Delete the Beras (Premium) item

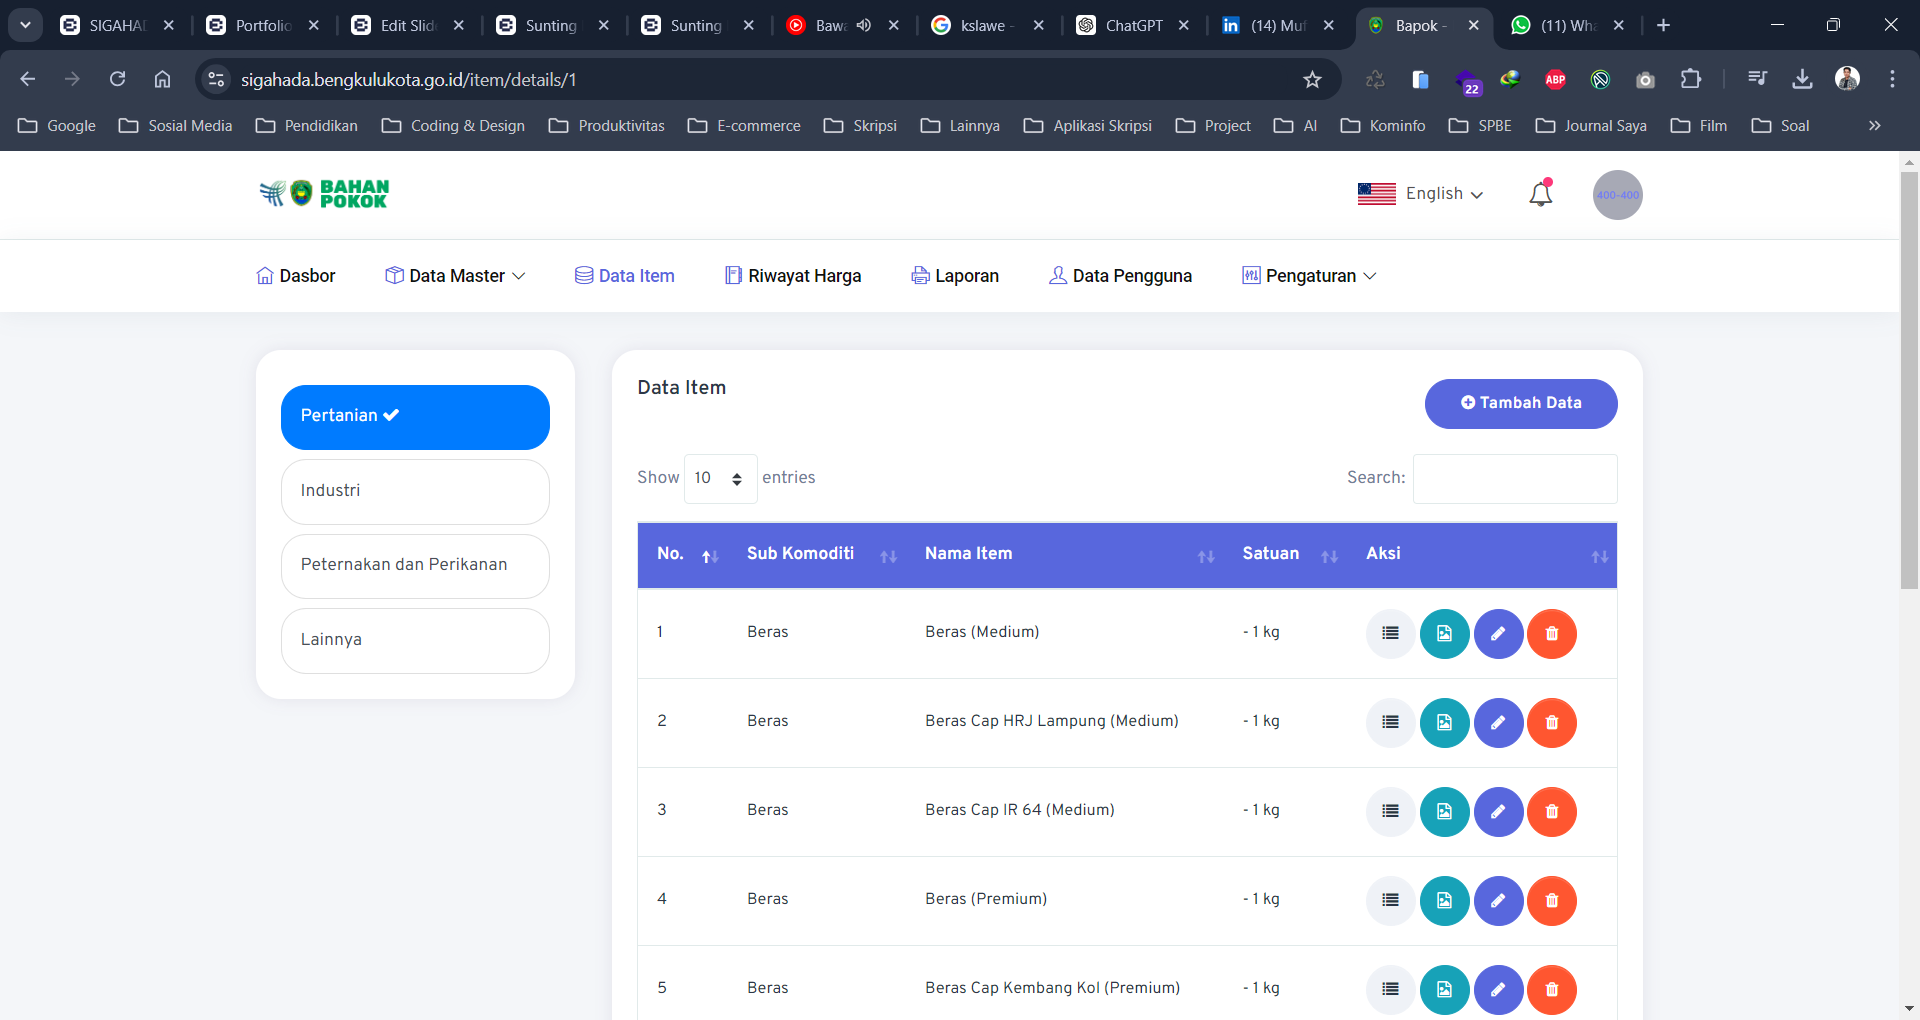[1552, 900]
